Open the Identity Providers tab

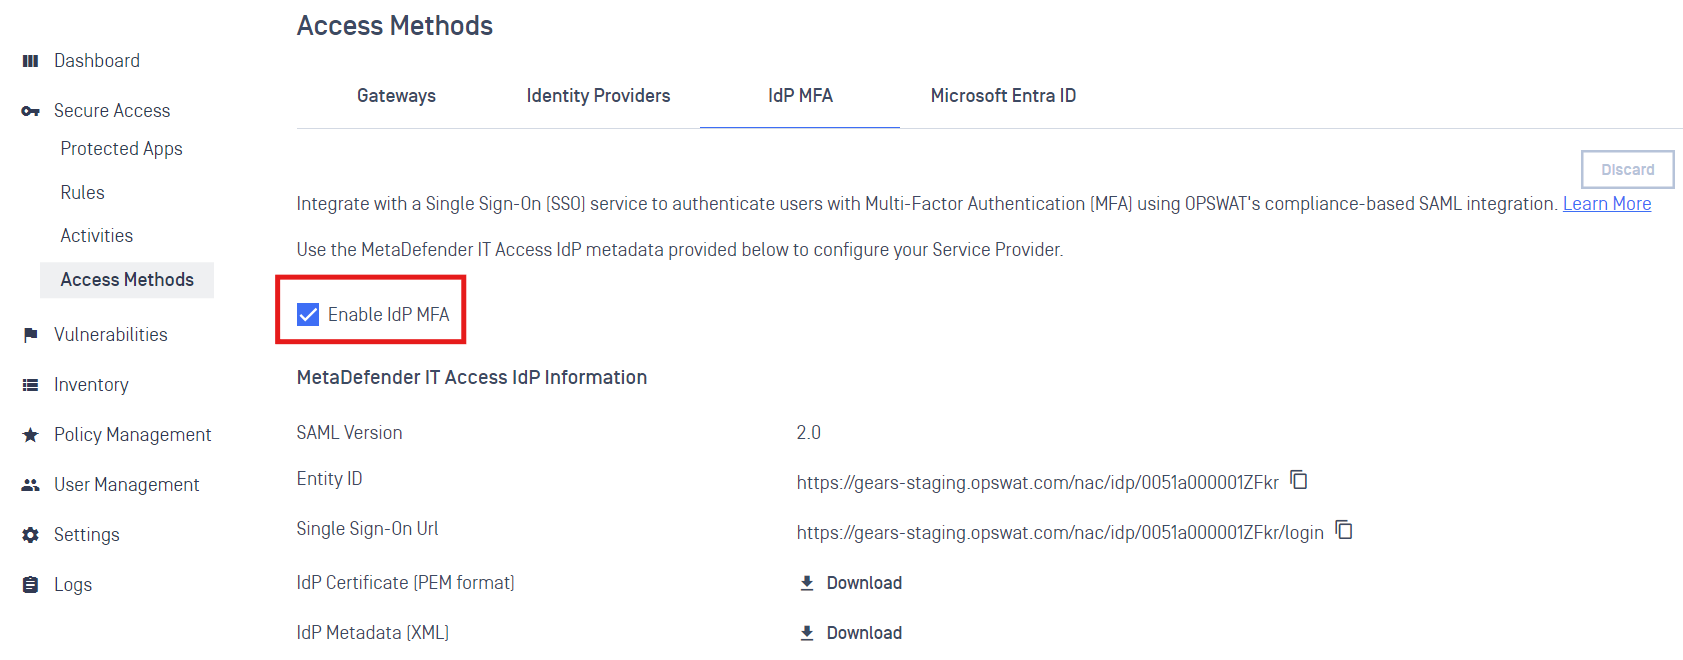(x=598, y=96)
